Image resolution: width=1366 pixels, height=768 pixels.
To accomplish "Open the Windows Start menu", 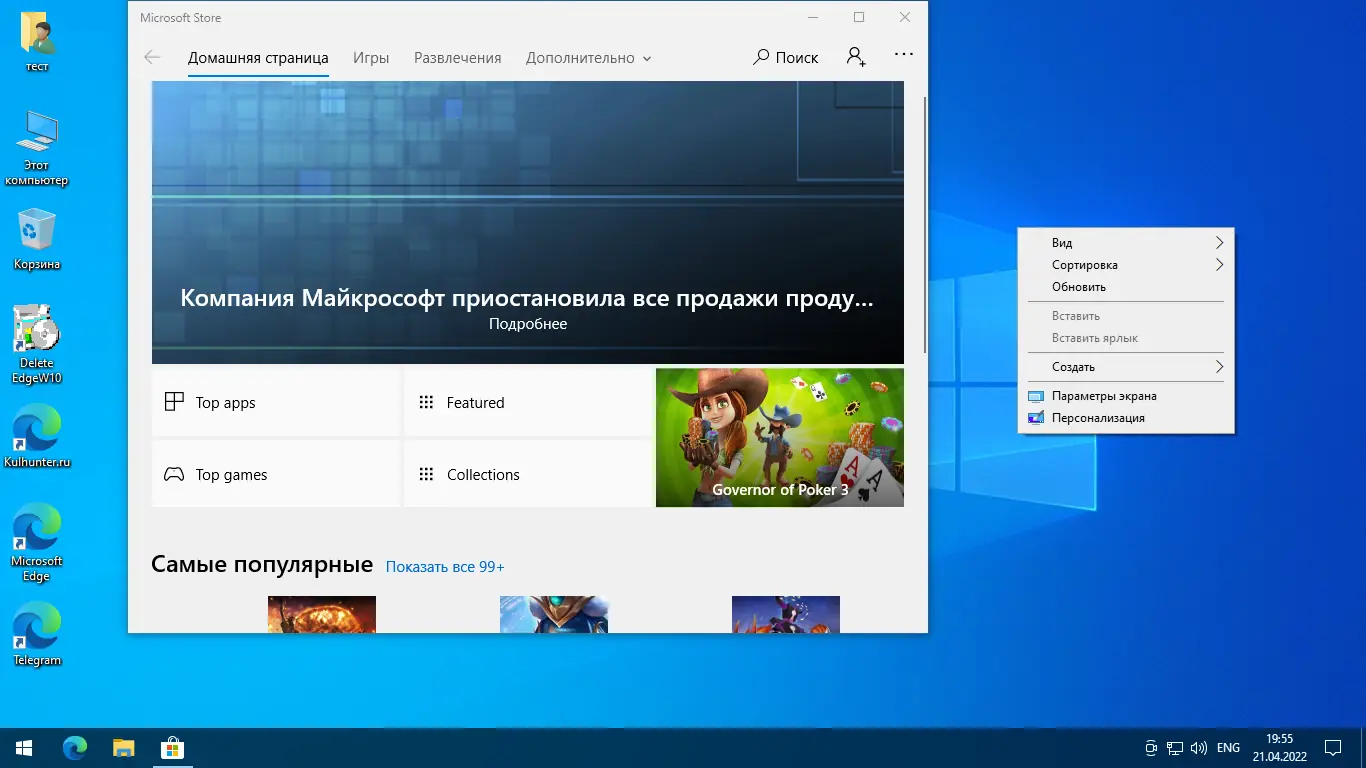I will (24, 748).
